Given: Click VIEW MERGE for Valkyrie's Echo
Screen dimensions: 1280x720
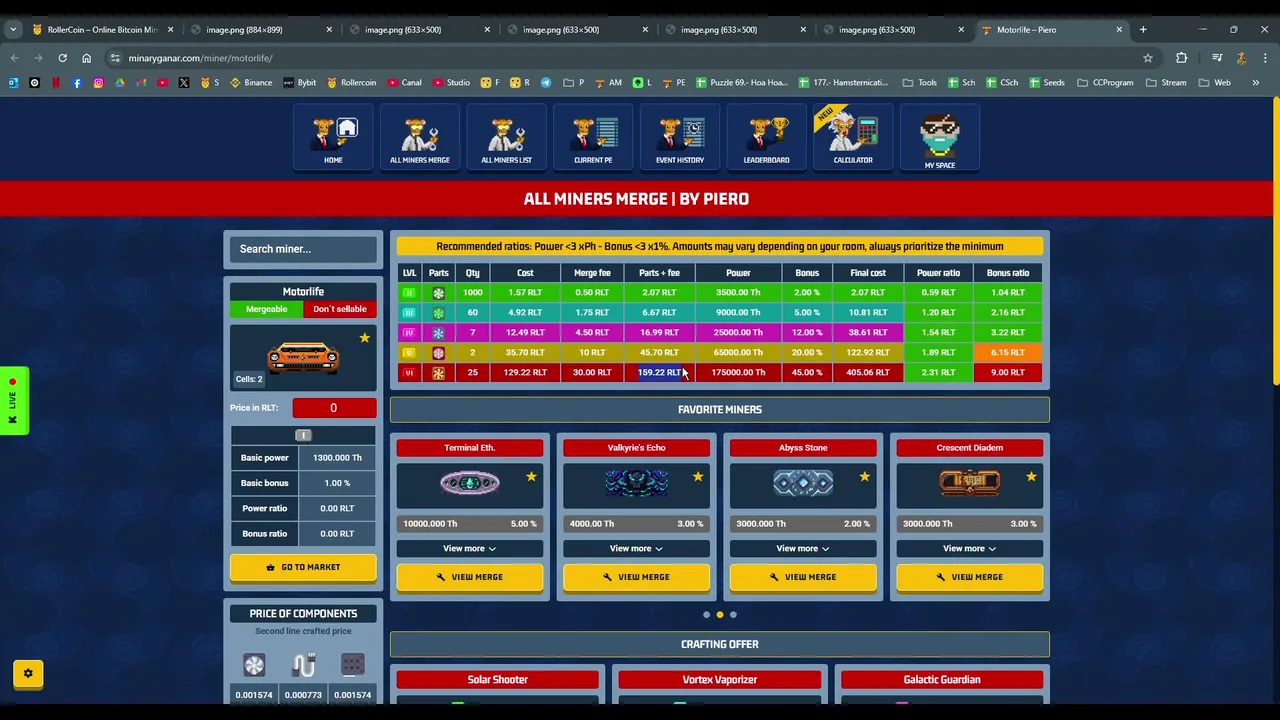Looking at the screenshot, I should pos(637,577).
